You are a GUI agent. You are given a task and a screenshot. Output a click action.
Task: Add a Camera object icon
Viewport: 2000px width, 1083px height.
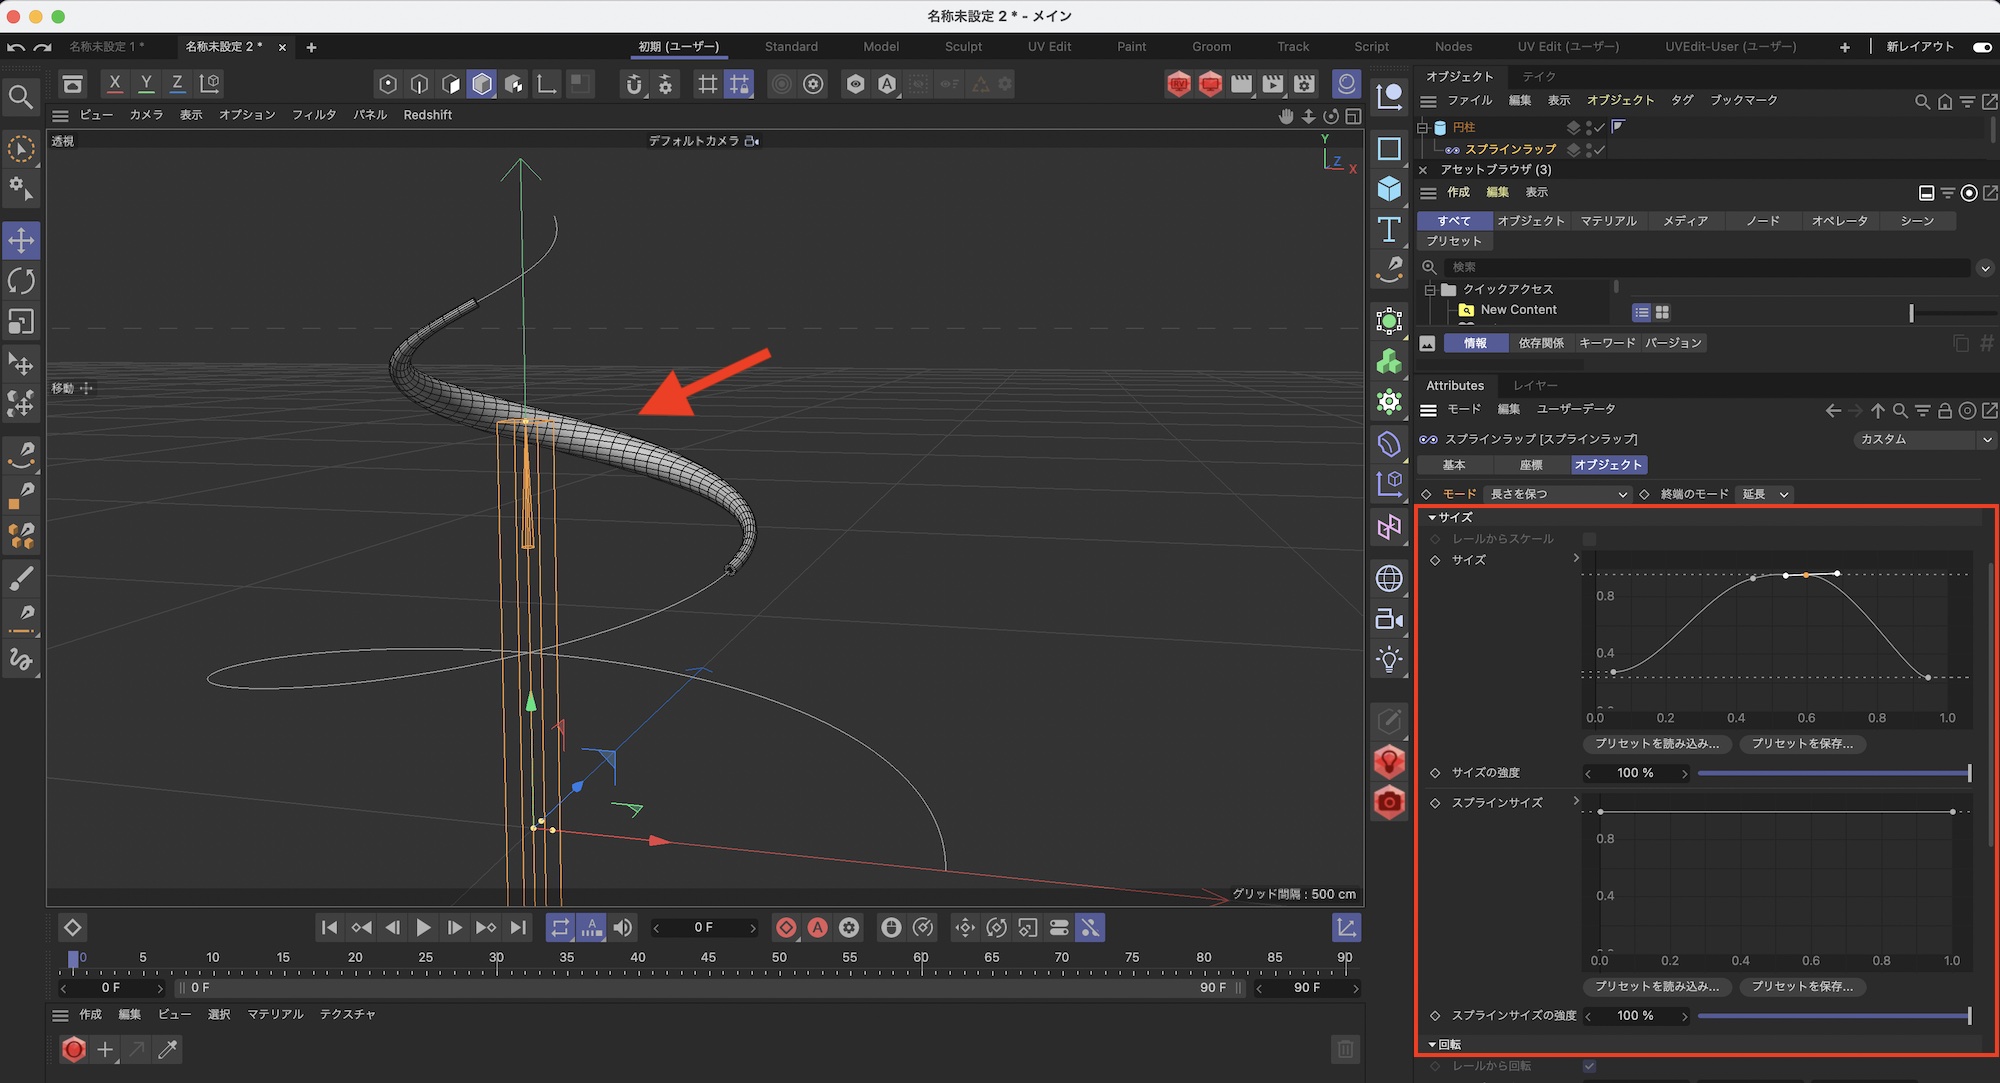[x=1389, y=619]
